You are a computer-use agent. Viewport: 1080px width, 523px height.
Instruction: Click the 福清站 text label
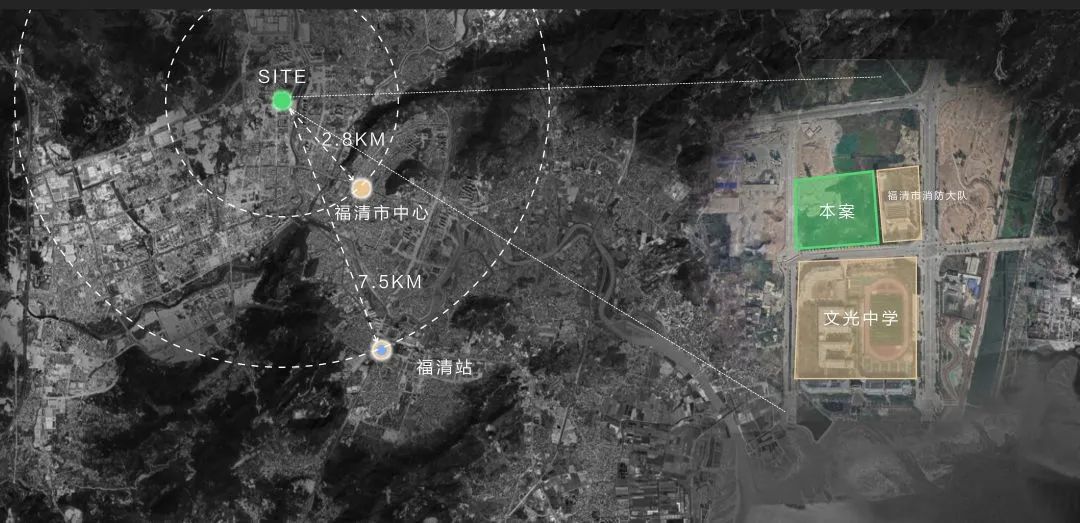444,368
